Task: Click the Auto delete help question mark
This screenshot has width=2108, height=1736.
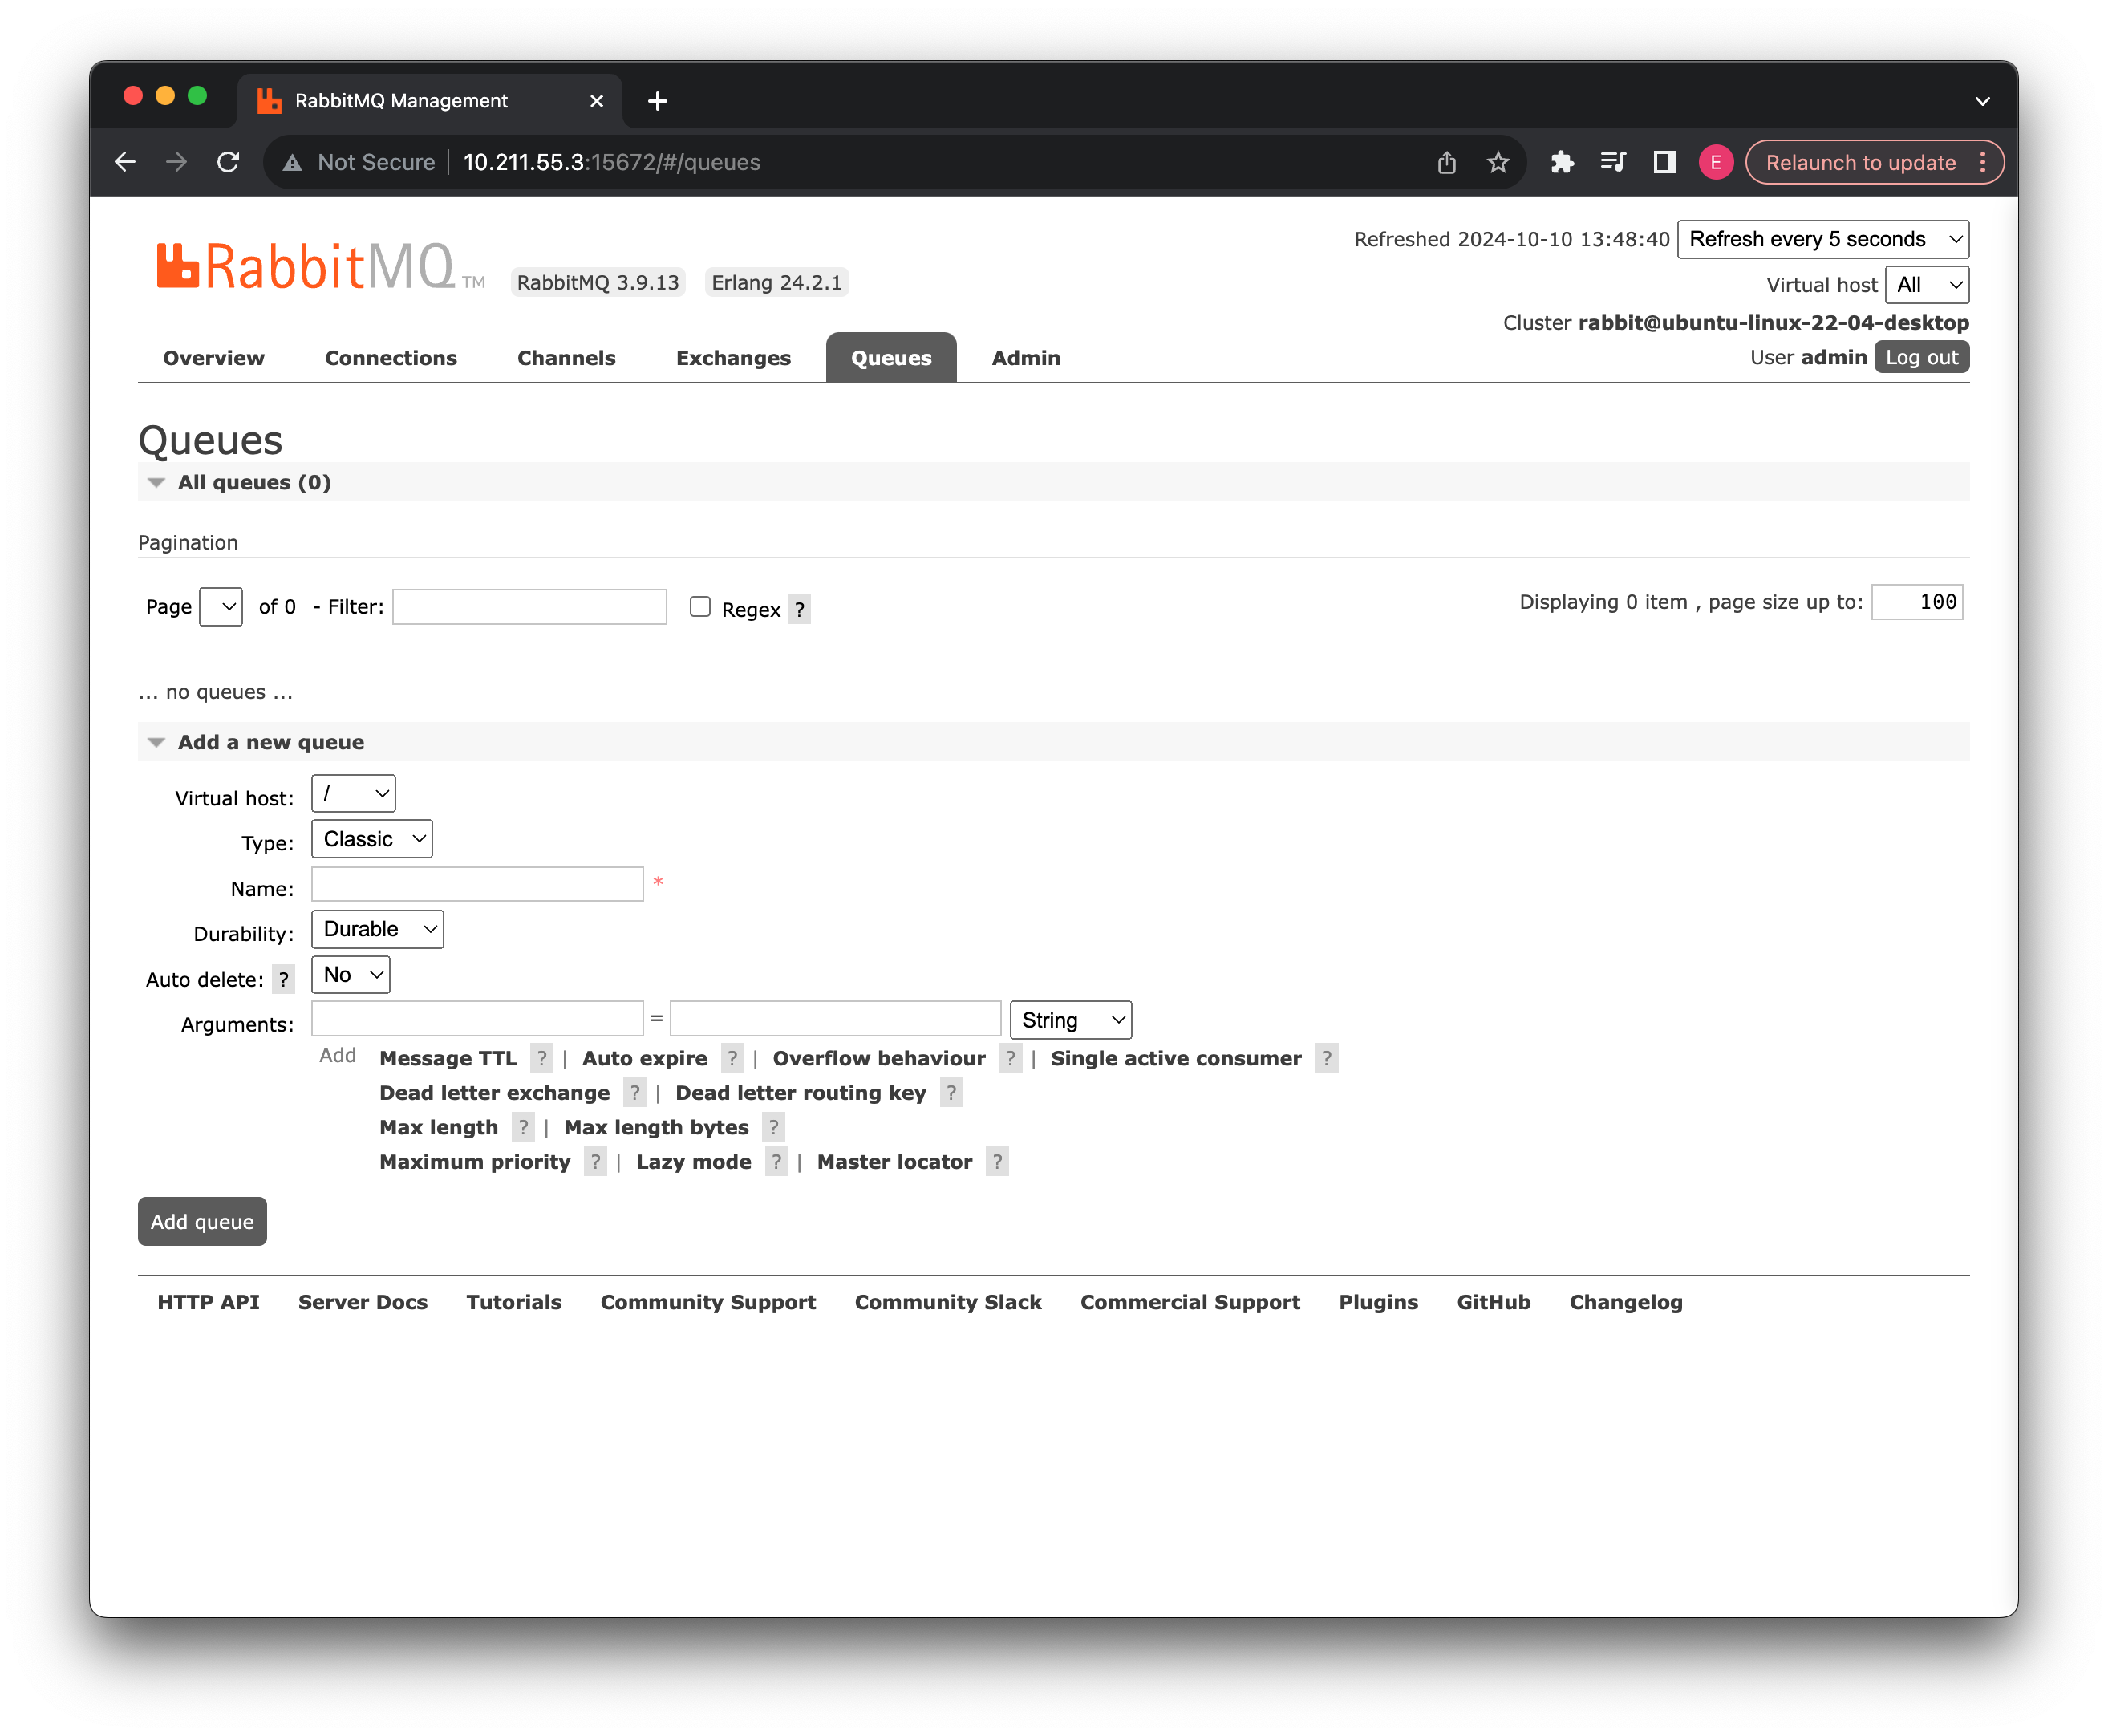Action: pos(284,980)
